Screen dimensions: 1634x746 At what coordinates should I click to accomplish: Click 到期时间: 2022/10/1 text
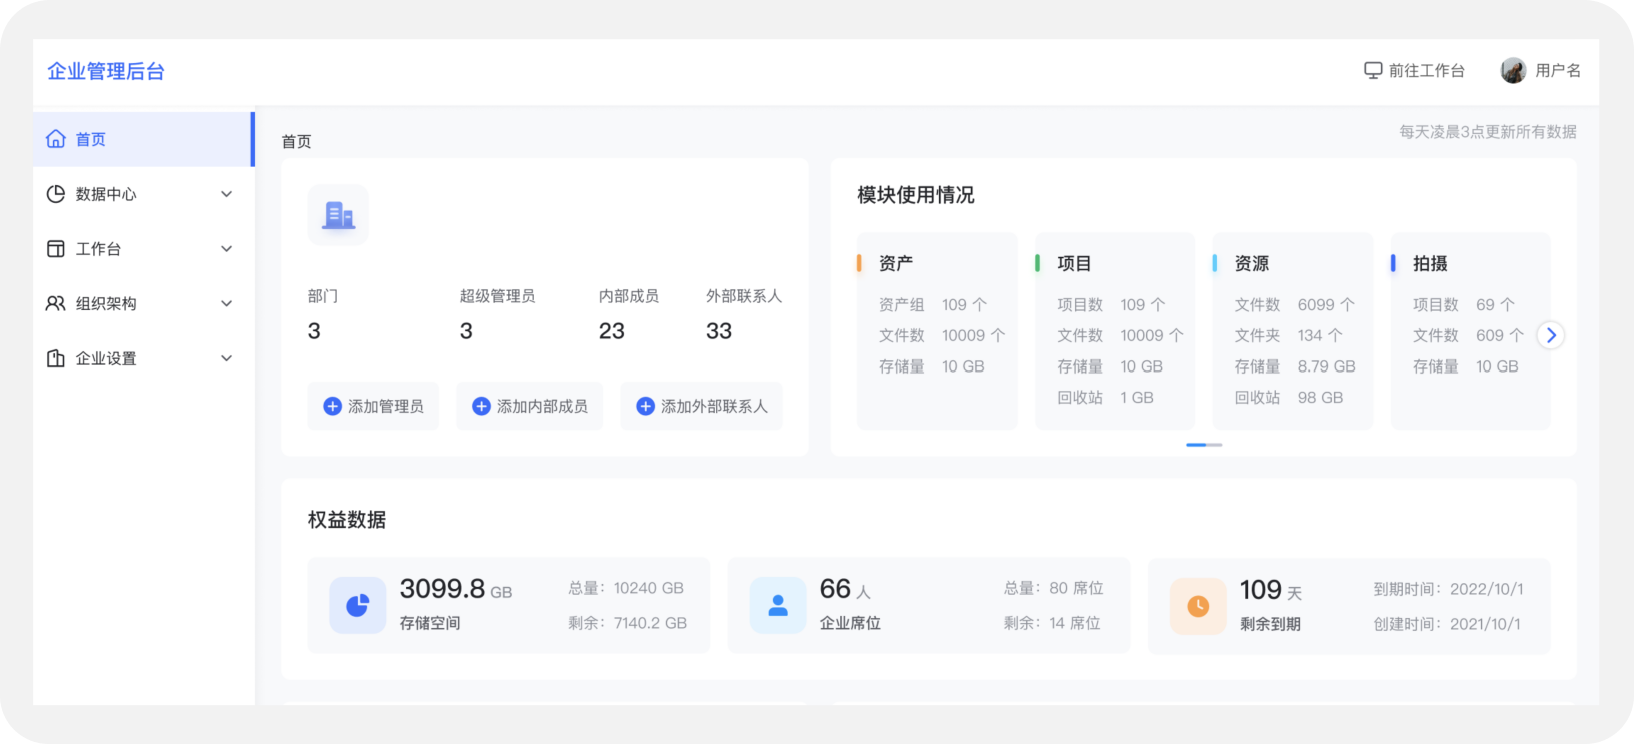(x=1449, y=589)
